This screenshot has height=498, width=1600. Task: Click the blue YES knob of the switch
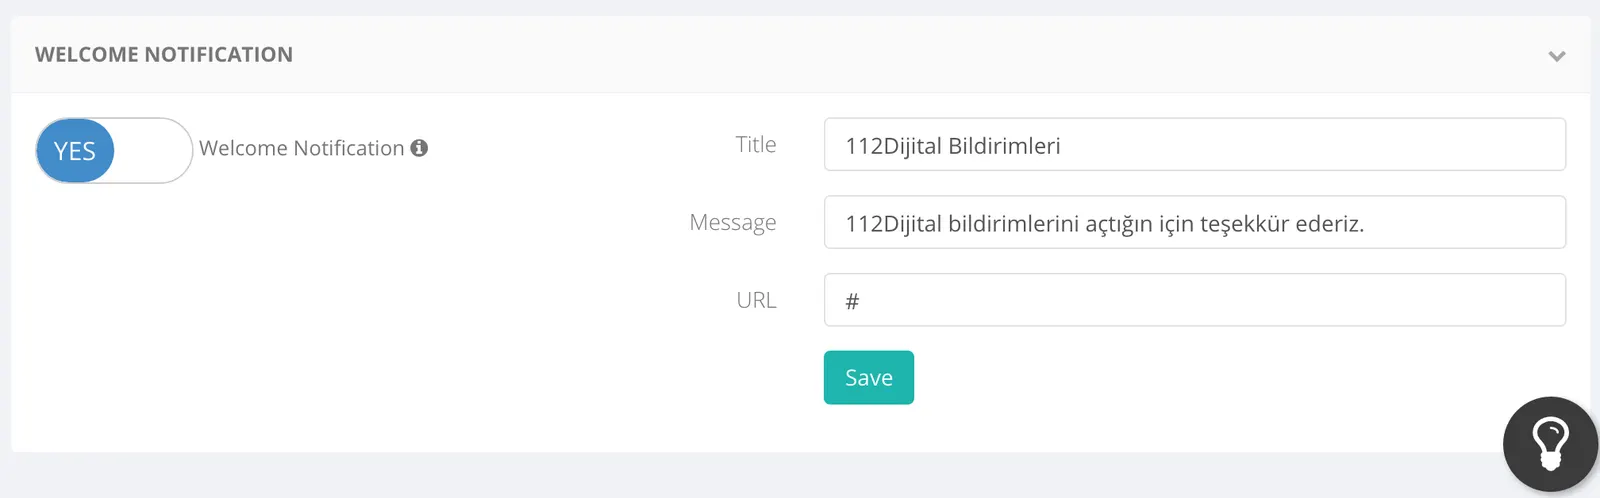pos(75,151)
